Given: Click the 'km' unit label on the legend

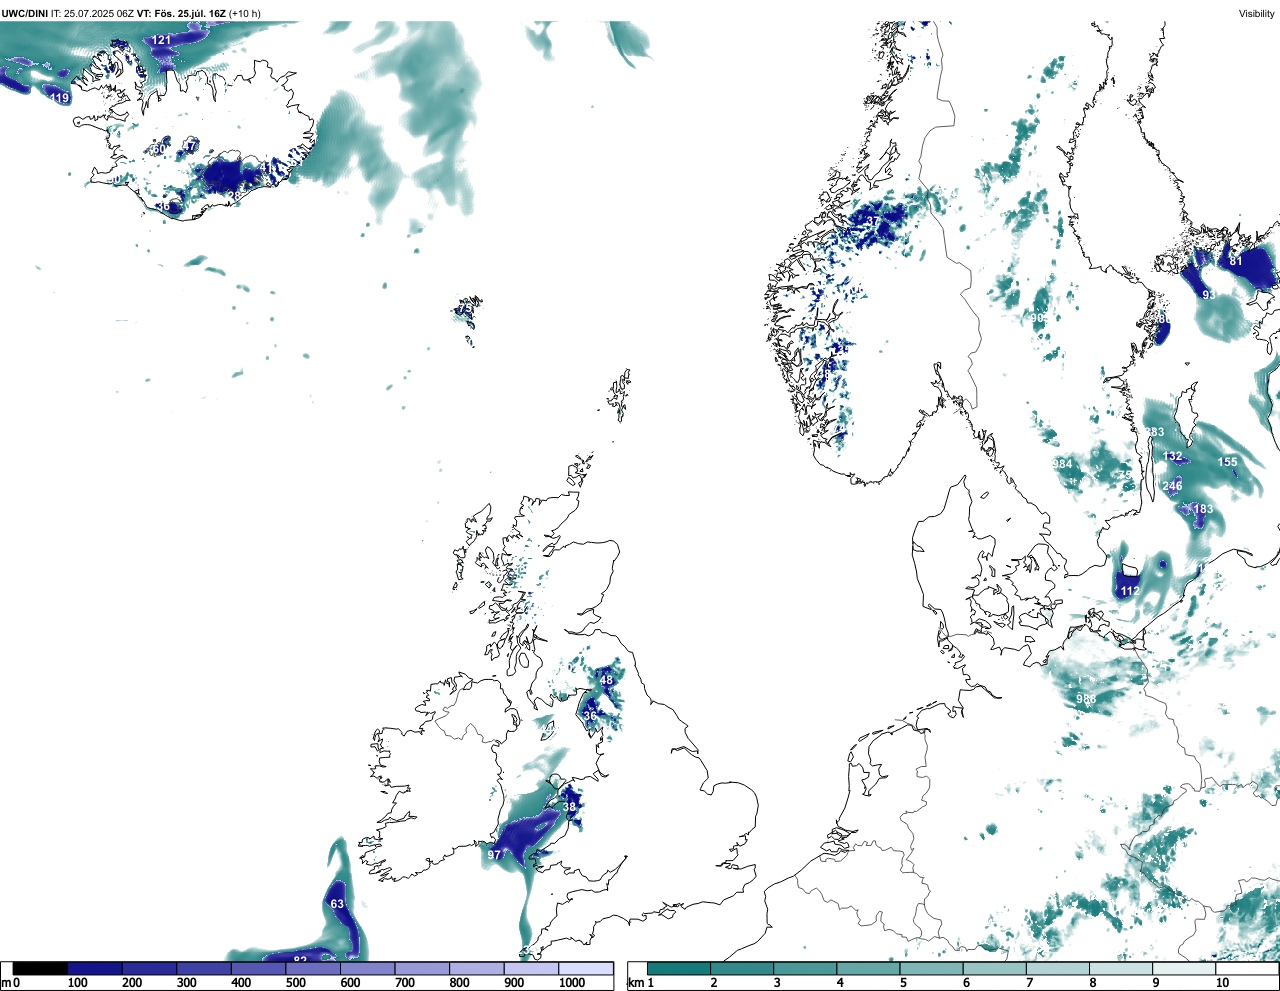Looking at the screenshot, I should coord(636,983).
